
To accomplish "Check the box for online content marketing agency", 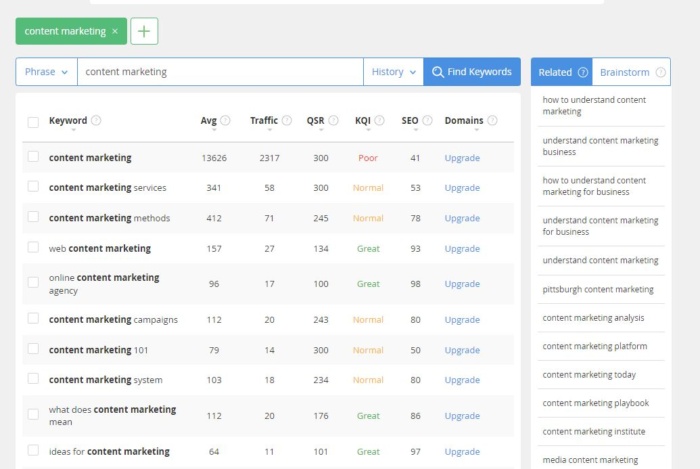I will [33, 282].
